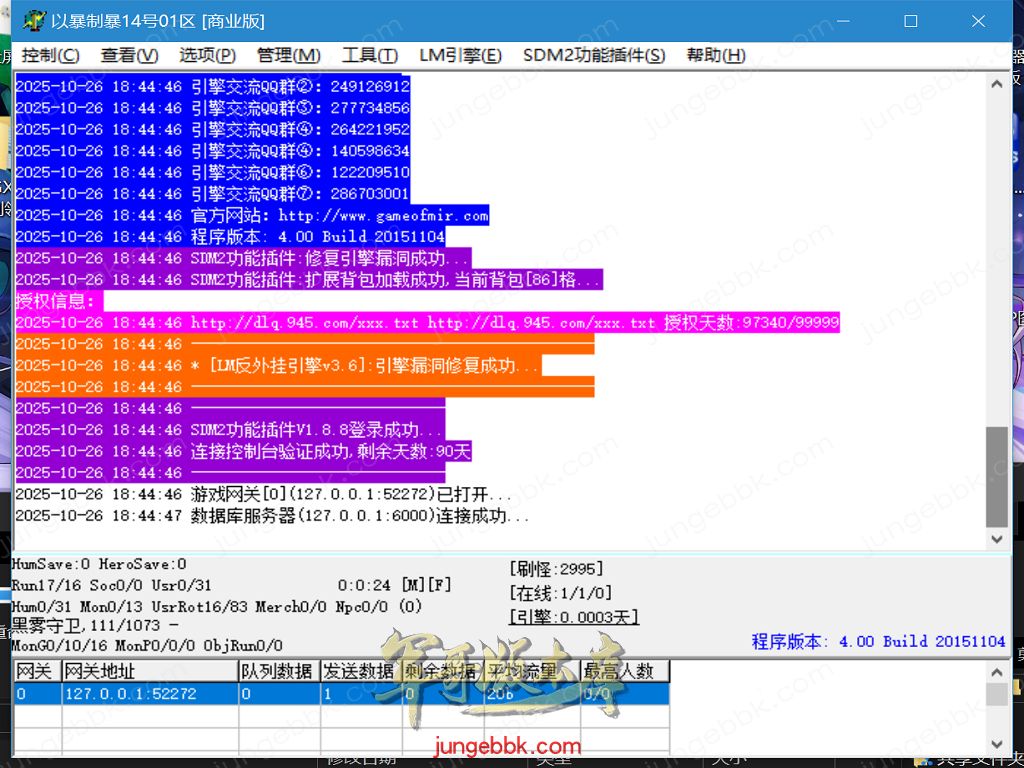Click the 队列数据 column header
Viewport: 1024px width, 768px height.
[x=277, y=671]
